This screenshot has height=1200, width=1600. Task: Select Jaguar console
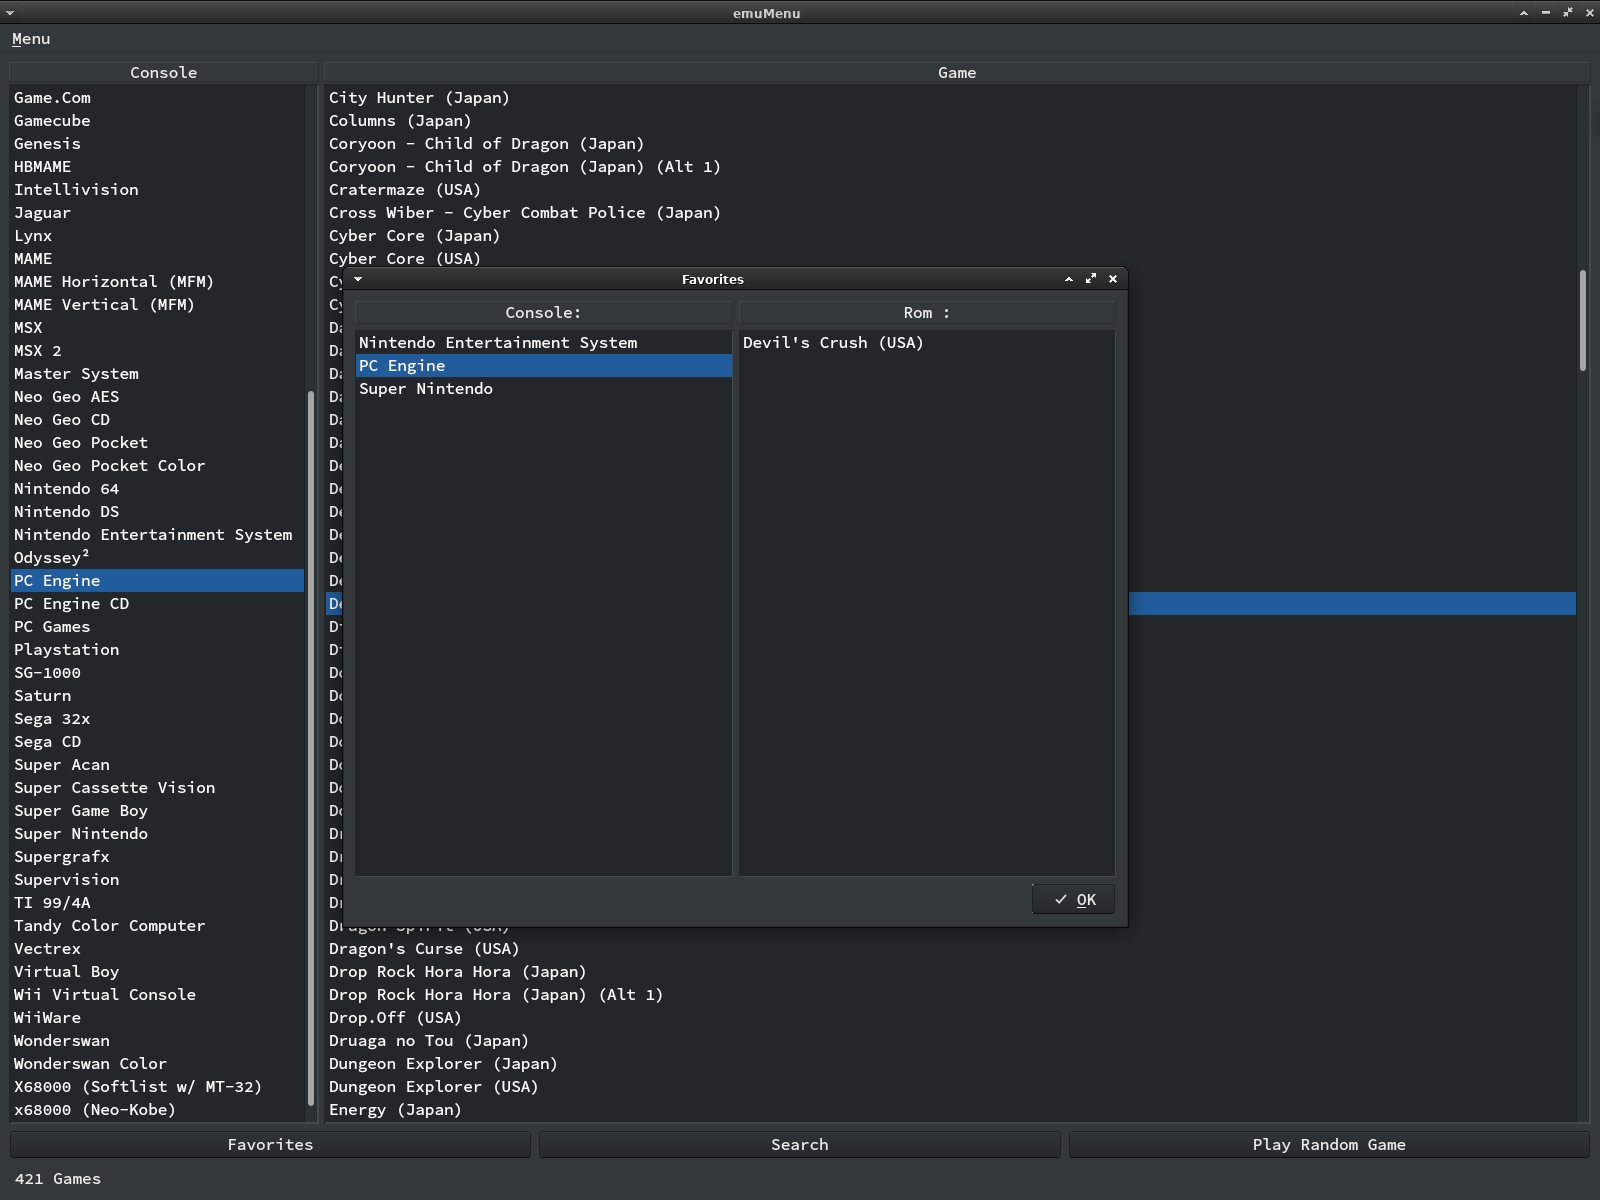pos(157,213)
